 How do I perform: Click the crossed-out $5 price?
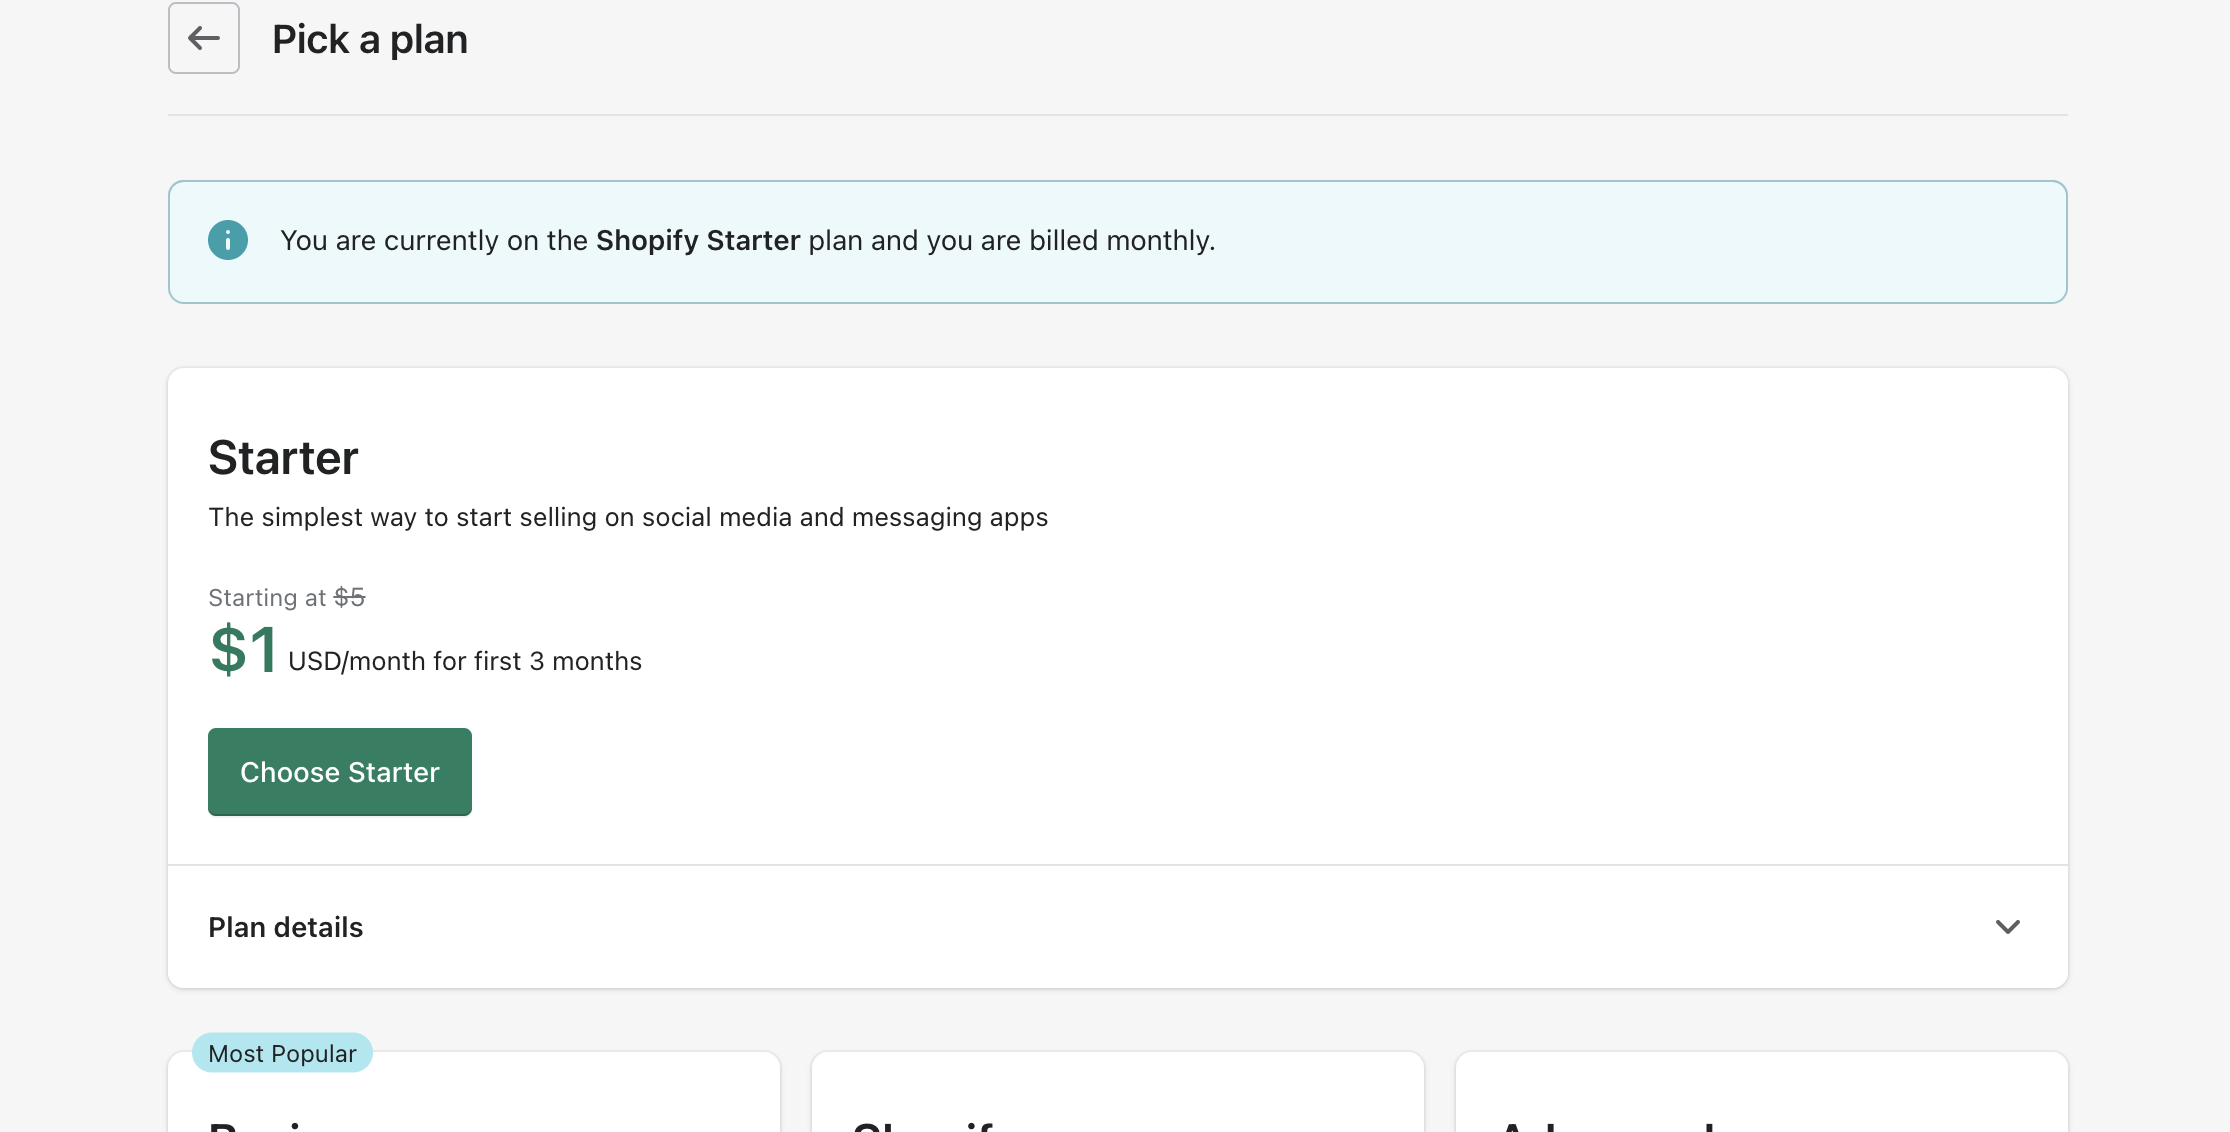click(x=350, y=597)
